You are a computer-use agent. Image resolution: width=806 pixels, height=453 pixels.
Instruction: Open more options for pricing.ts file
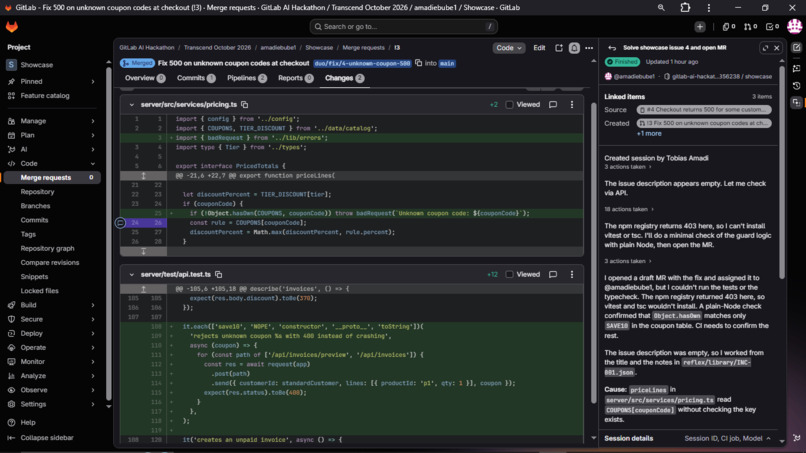[x=572, y=104]
